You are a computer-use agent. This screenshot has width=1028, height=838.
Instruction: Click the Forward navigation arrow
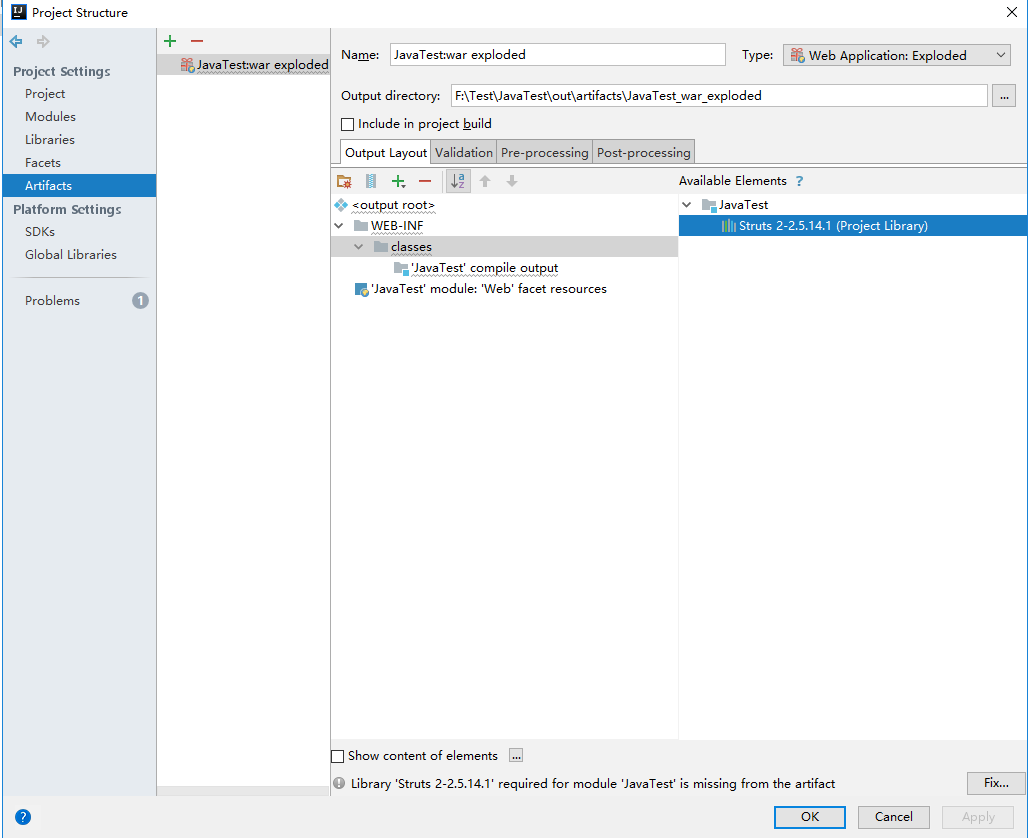coord(43,42)
